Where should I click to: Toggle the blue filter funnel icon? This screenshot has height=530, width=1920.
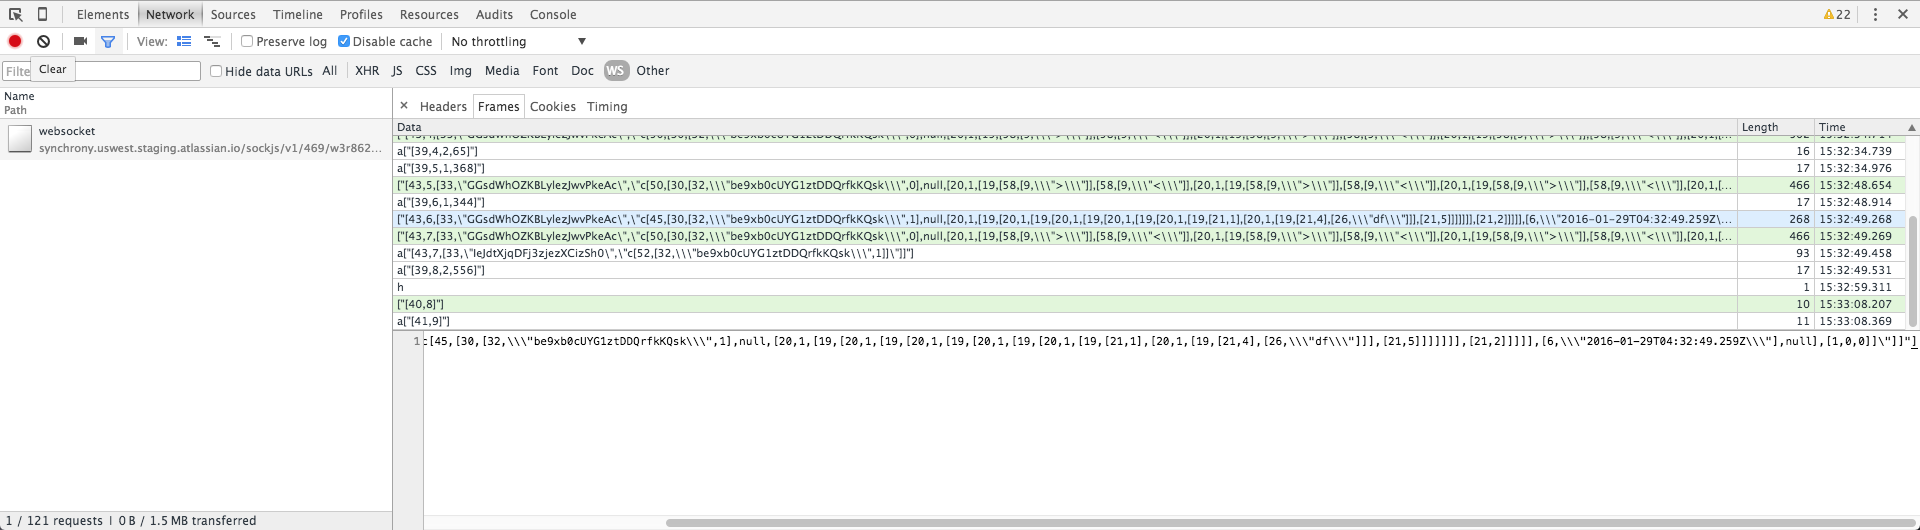tap(108, 41)
